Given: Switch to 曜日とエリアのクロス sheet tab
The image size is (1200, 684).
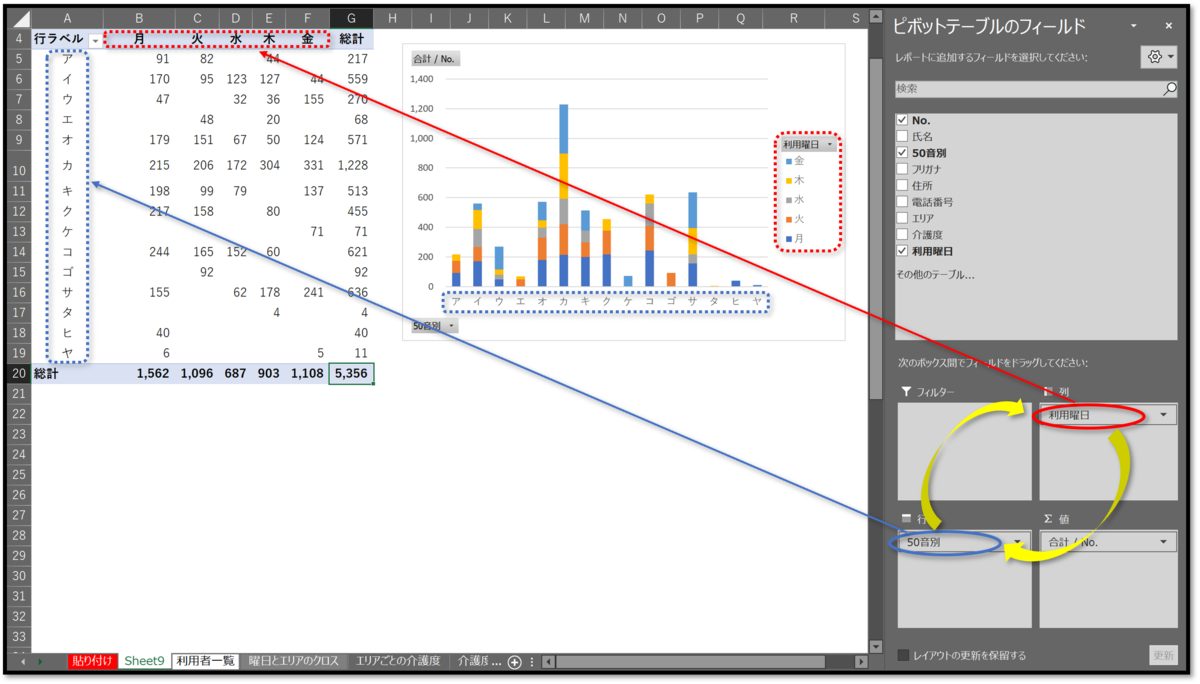Looking at the screenshot, I should click(294, 661).
